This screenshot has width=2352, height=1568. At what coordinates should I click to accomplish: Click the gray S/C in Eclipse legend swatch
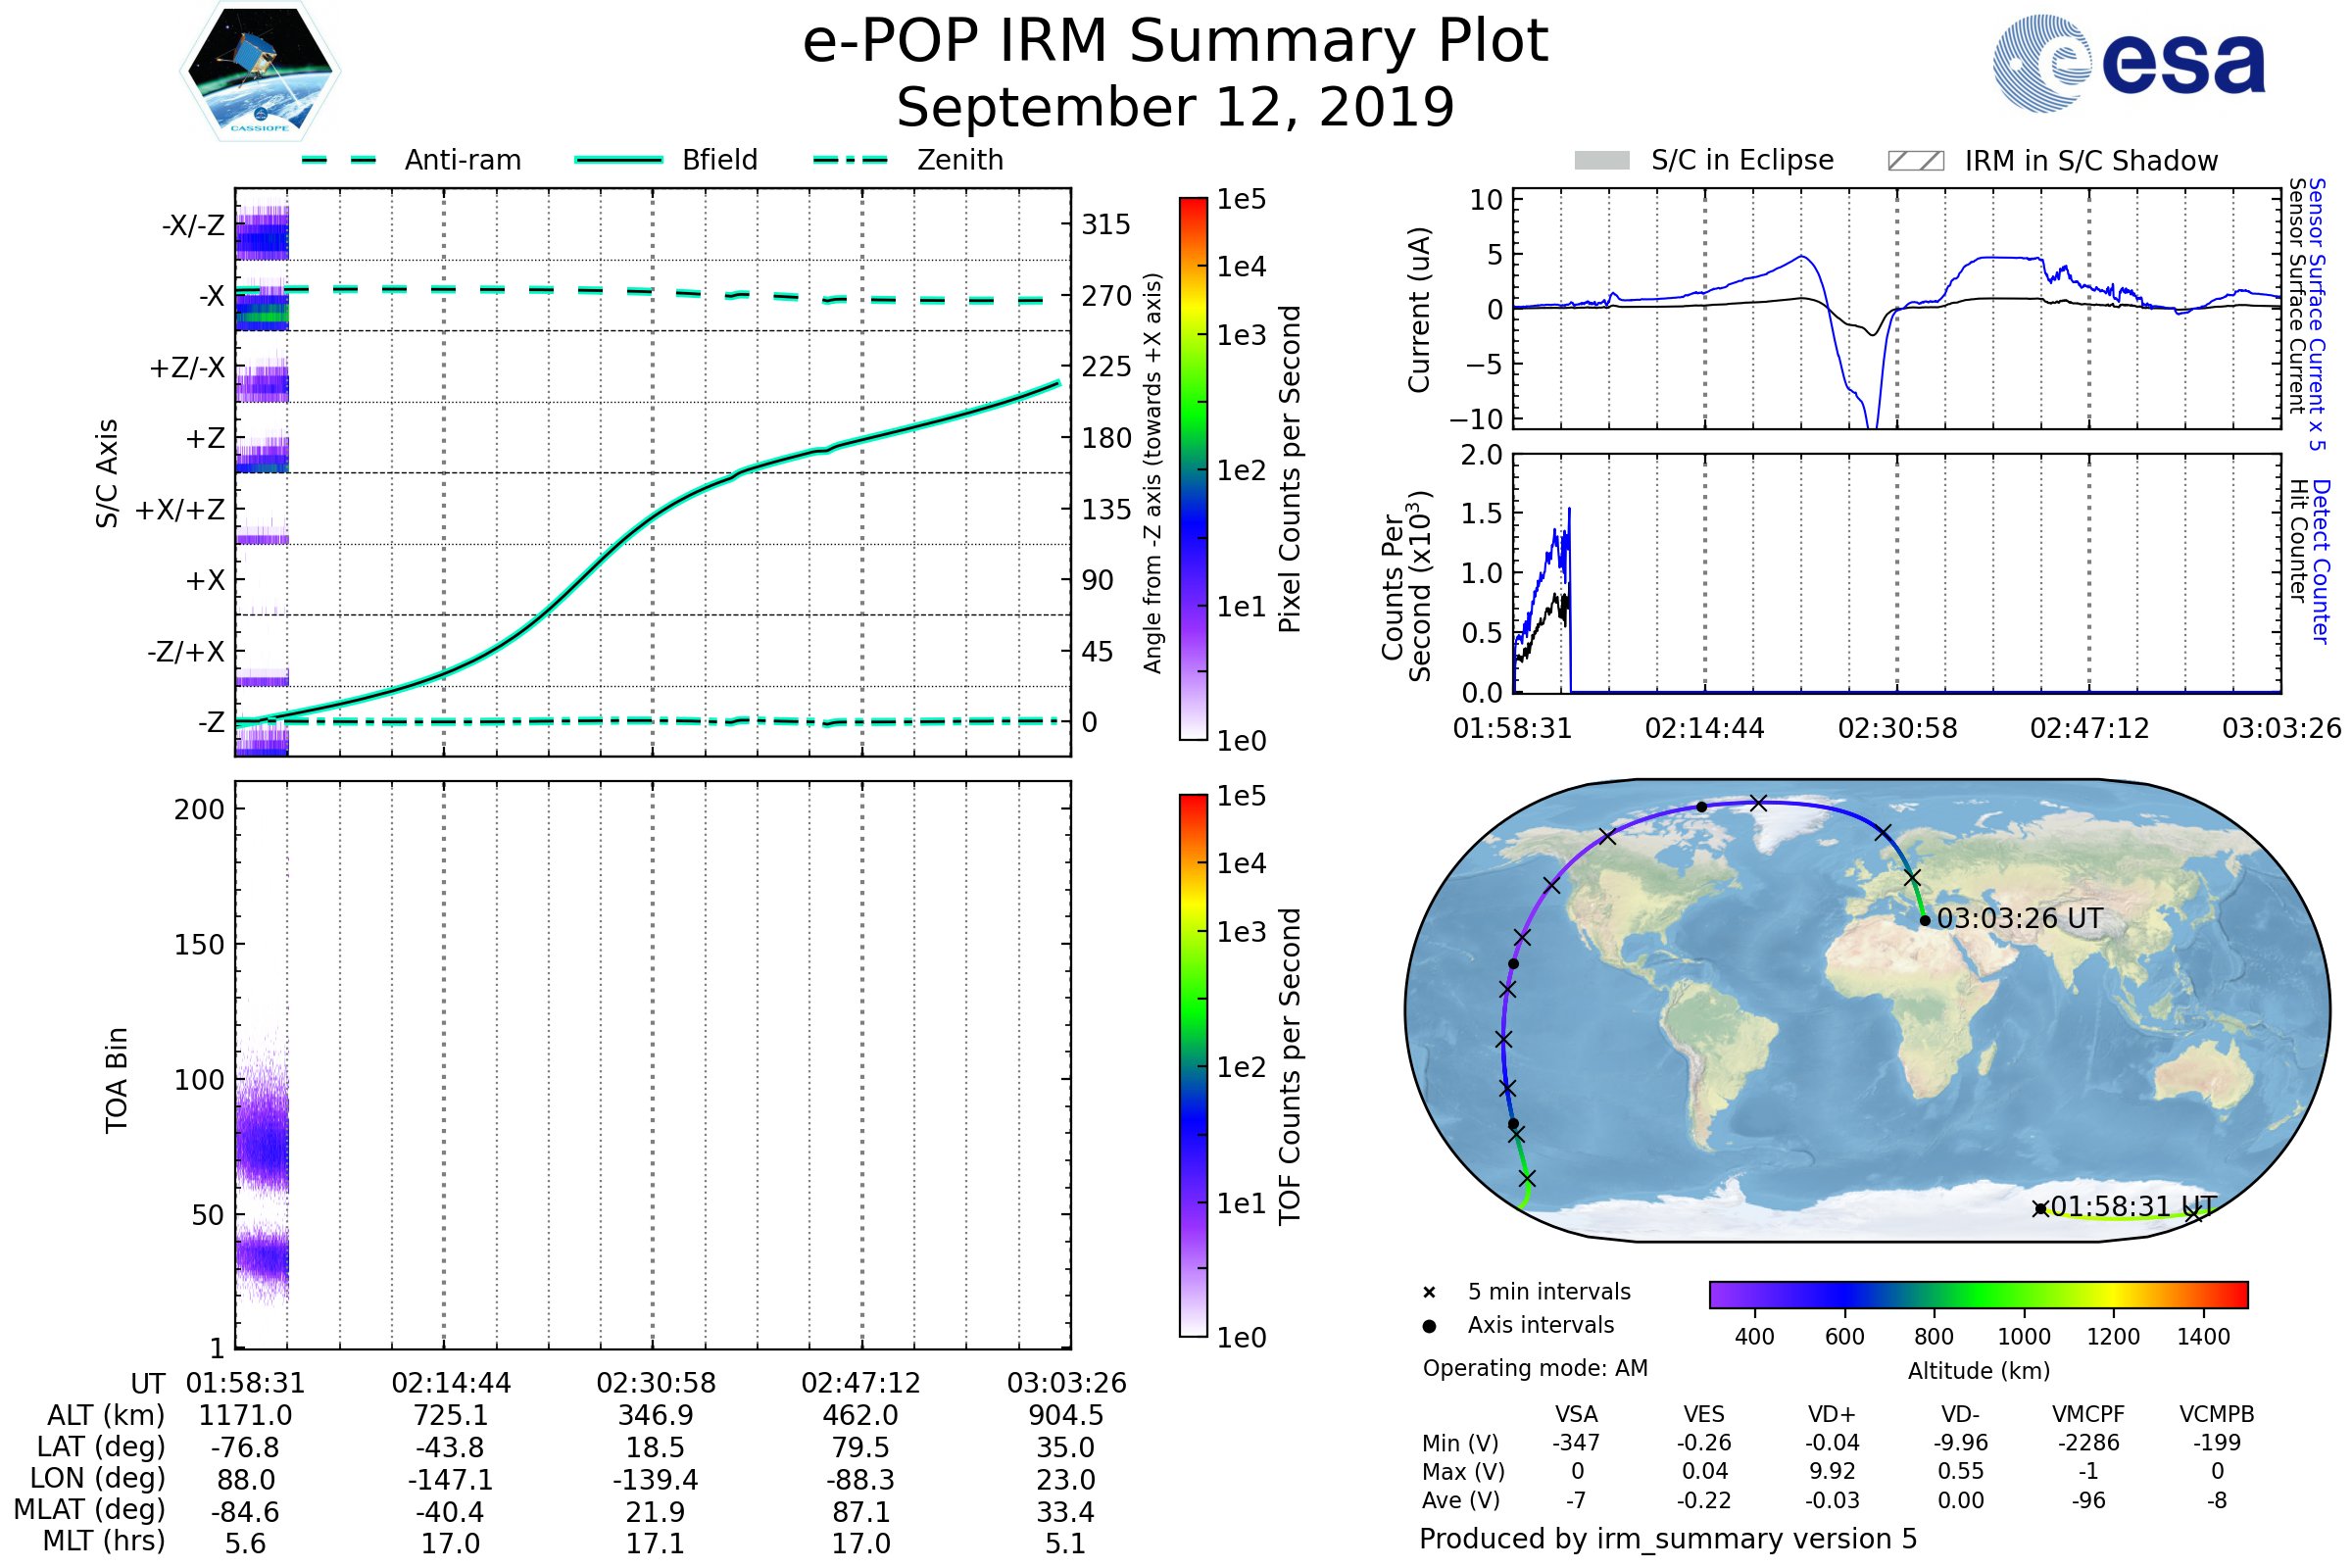pyautogui.click(x=1602, y=161)
